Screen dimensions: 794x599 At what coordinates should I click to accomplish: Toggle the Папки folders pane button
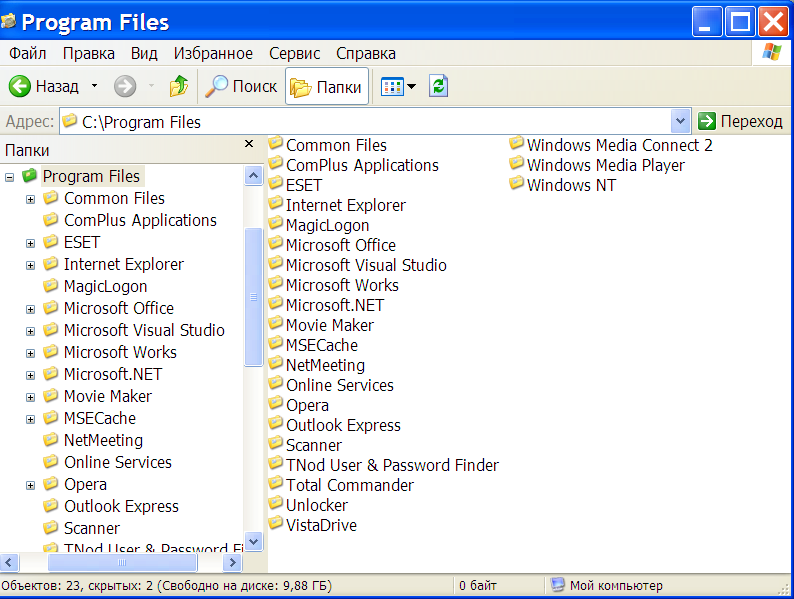(x=327, y=87)
